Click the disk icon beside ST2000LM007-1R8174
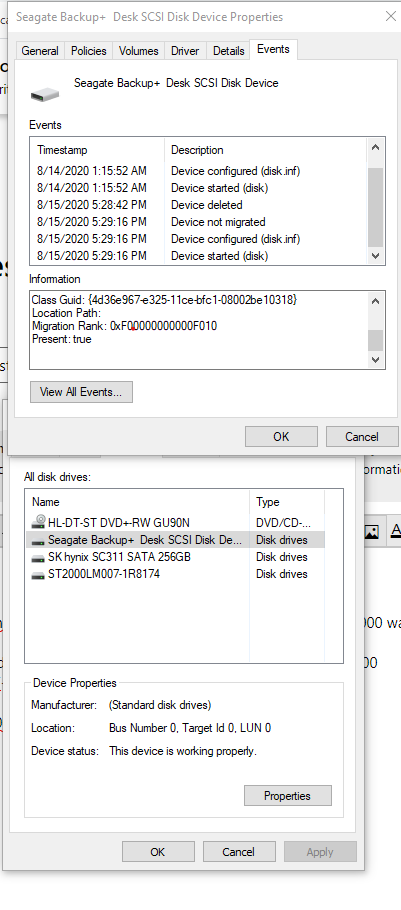 39,575
